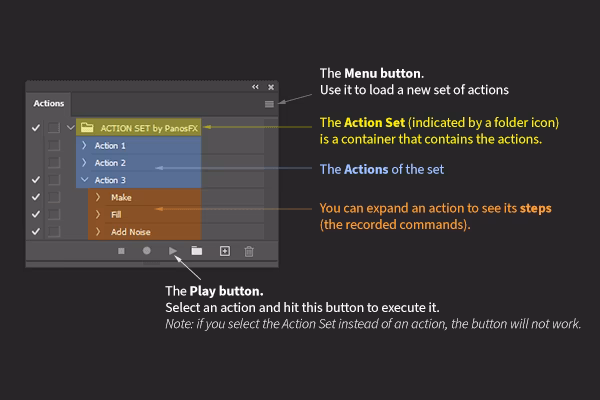Toggle the checkmark for the Fill step
Viewport: 600px width, 400px height.
click(36, 214)
